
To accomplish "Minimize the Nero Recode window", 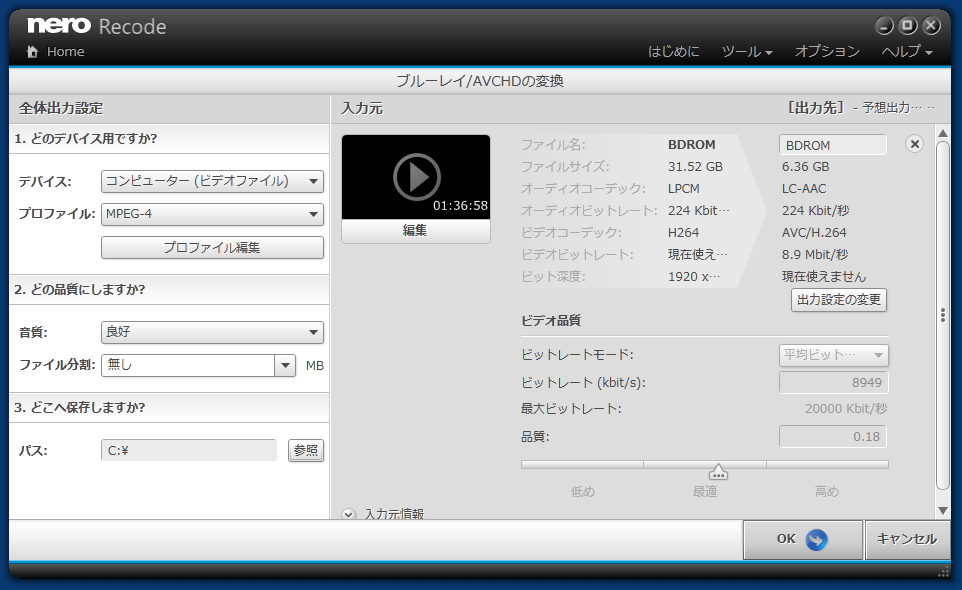I will tap(884, 26).
